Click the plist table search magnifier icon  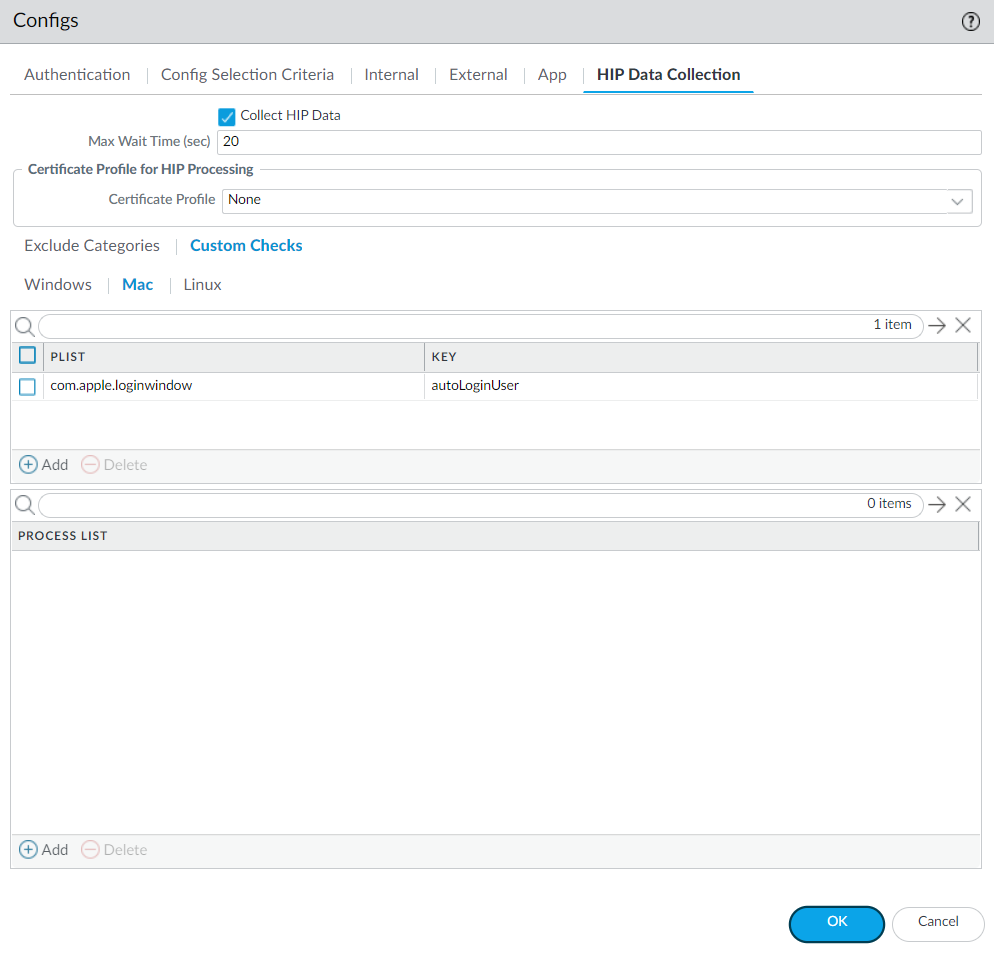[25, 326]
